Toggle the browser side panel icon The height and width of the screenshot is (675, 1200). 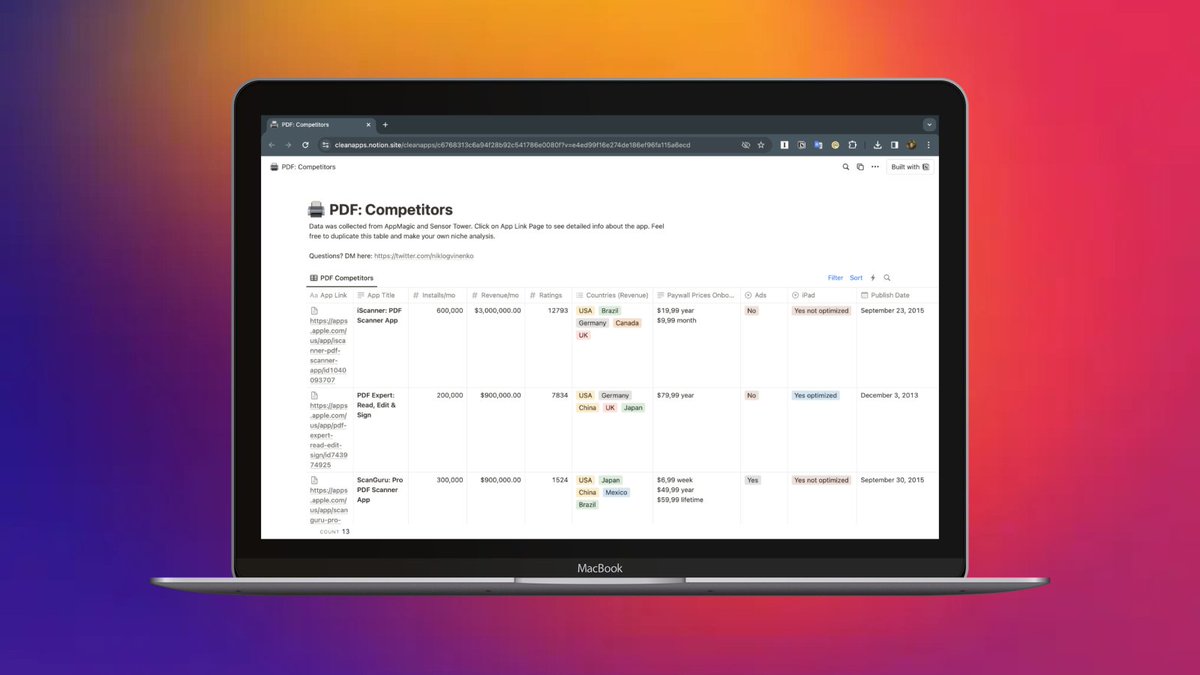point(894,145)
